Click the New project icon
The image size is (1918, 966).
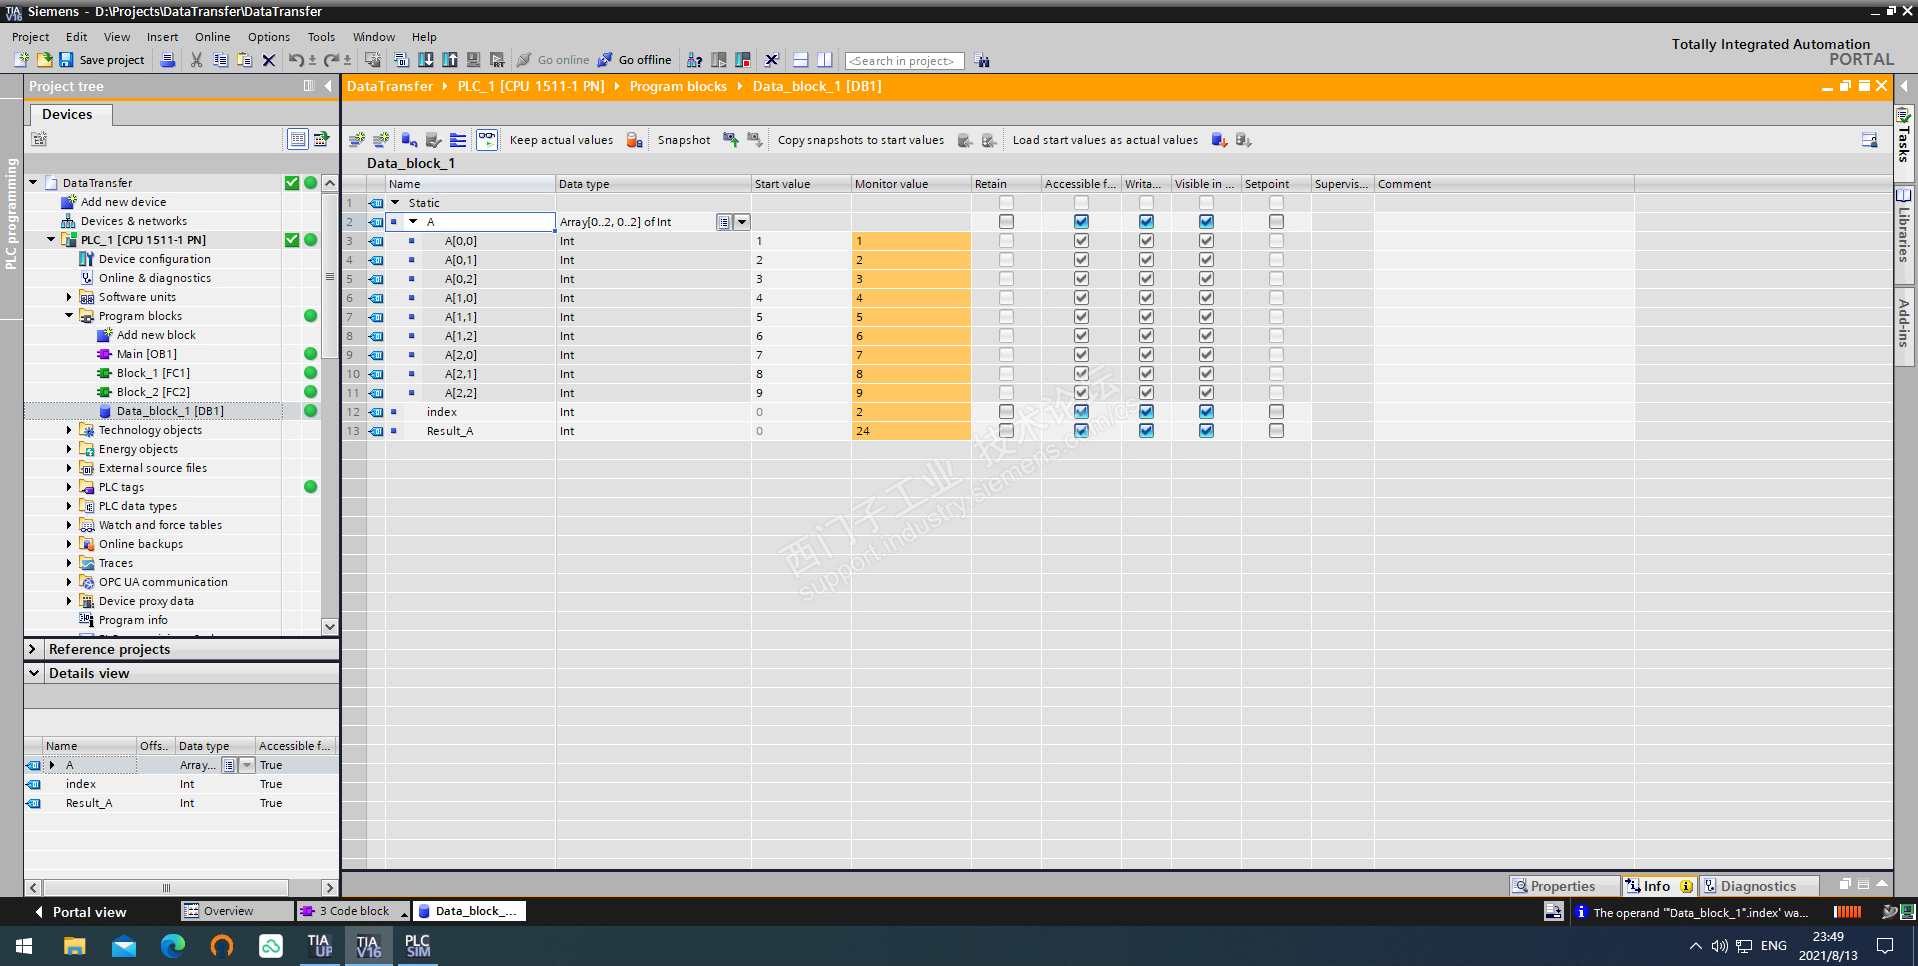click(x=21, y=60)
